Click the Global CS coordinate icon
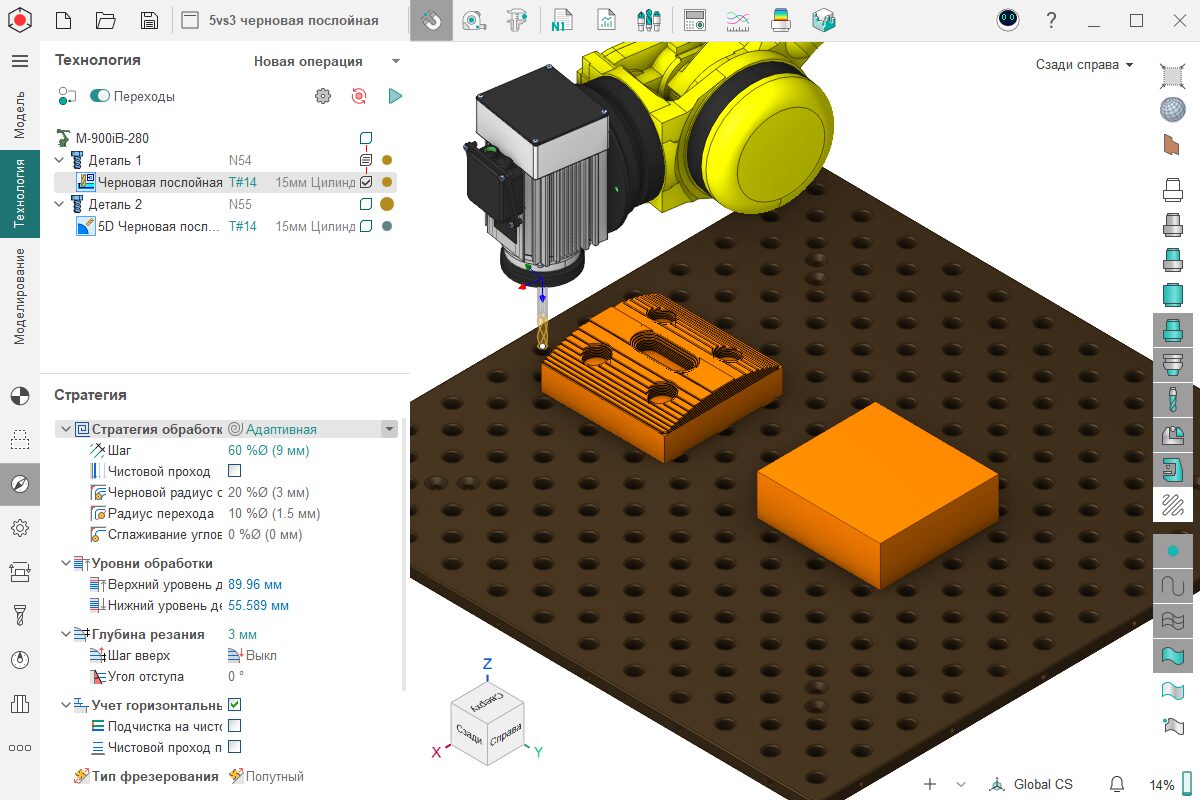Screen dimensions: 1200x800 pyautogui.click(x=996, y=784)
